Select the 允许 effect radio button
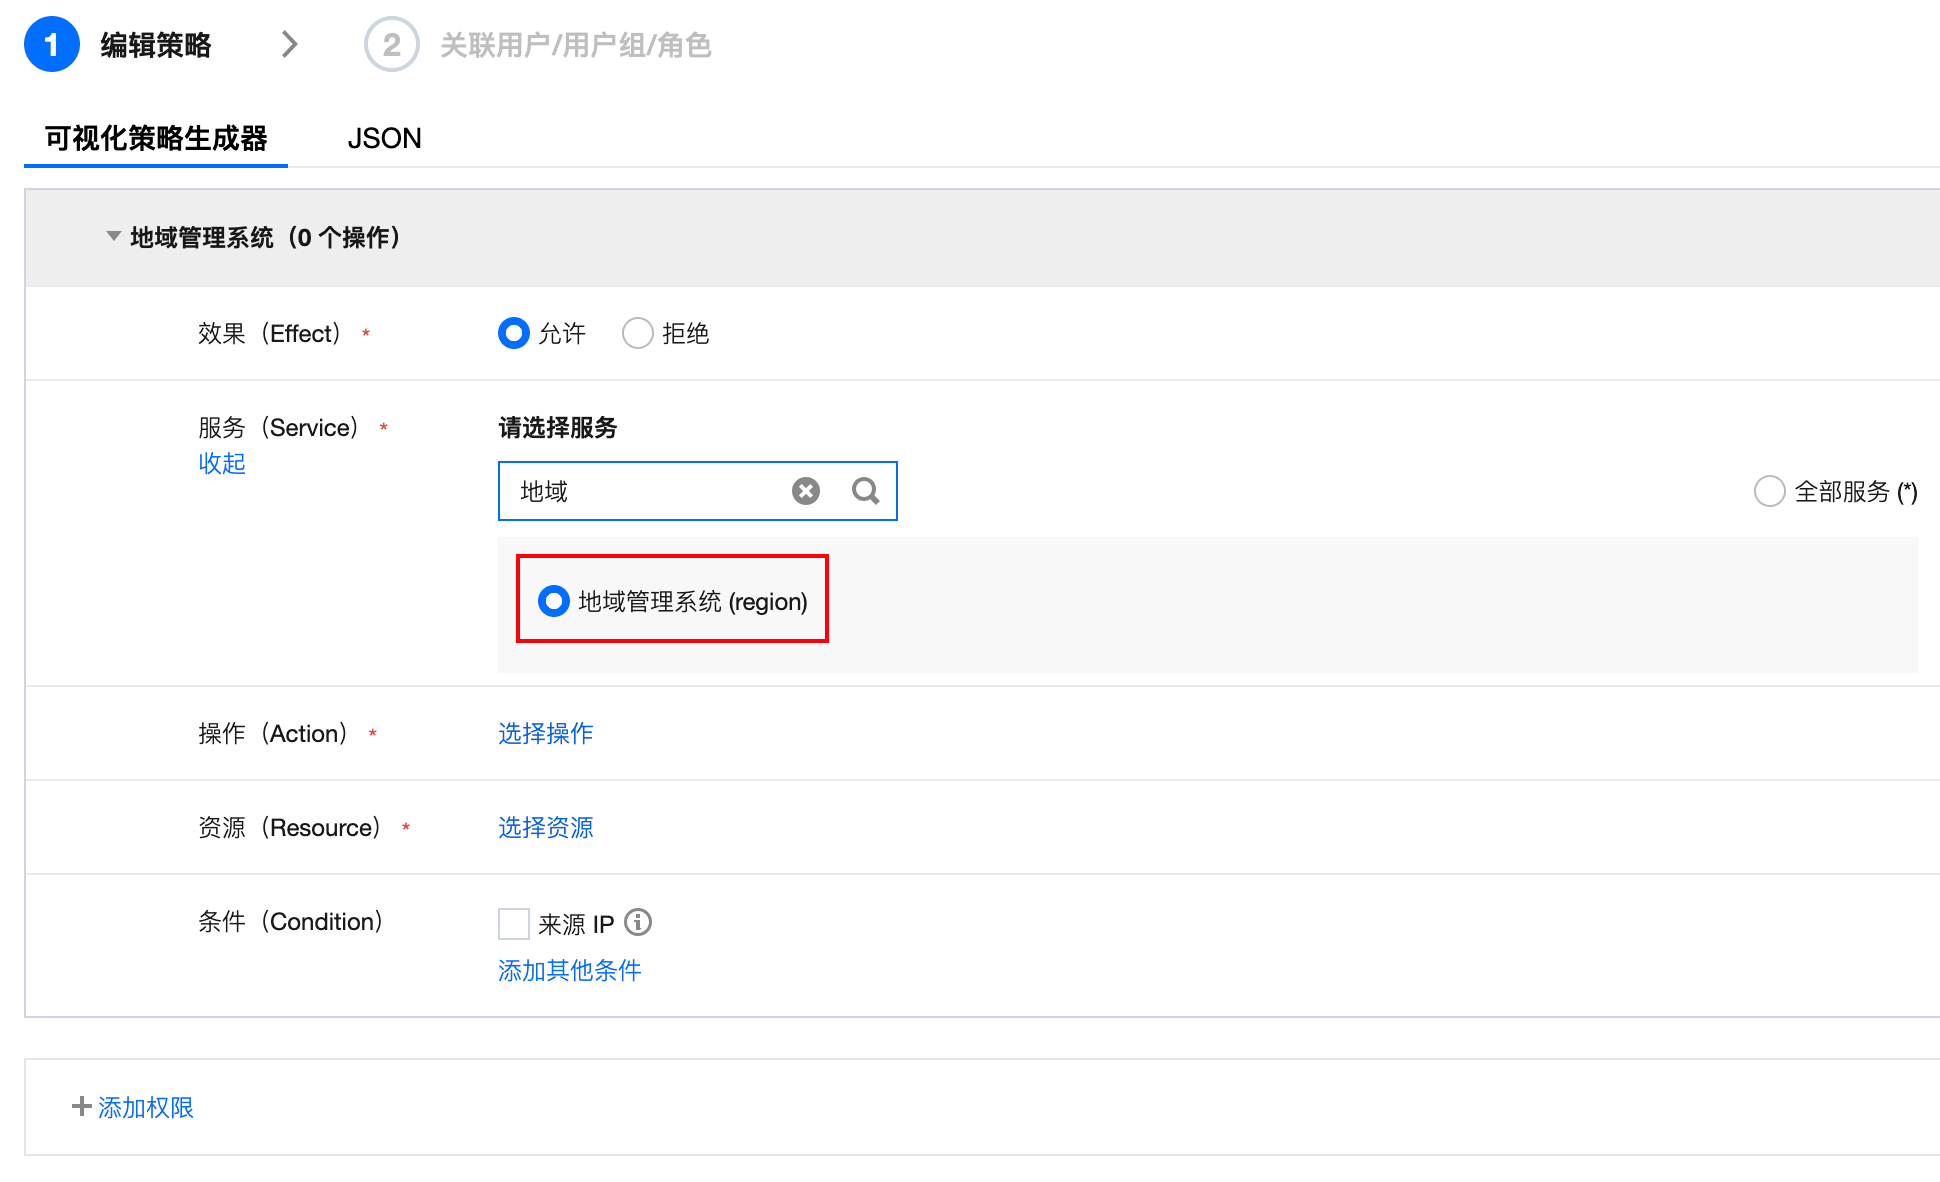This screenshot has height=1182, width=1940. pyautogui.click(x=514, y=333)
